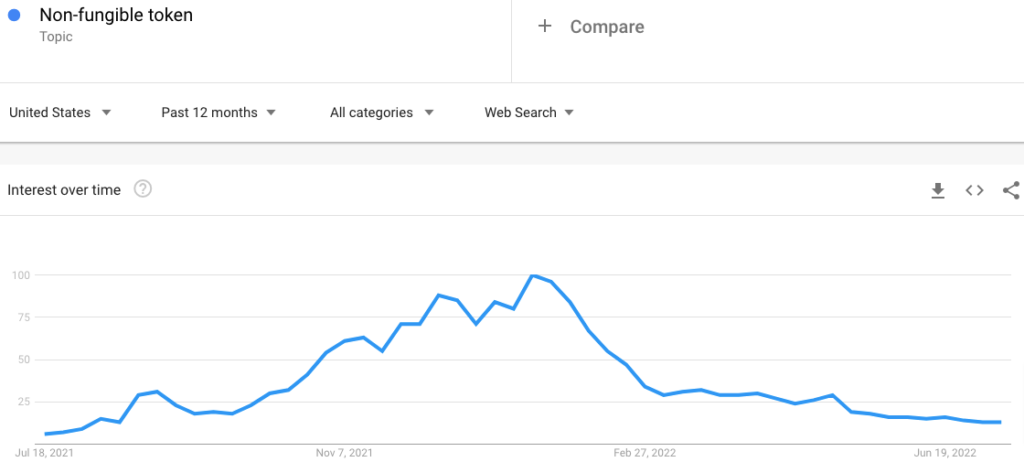Click the blue dot next to Non-fungible token
Viewport: 1024px width, 462px height.
pos(14,16)
